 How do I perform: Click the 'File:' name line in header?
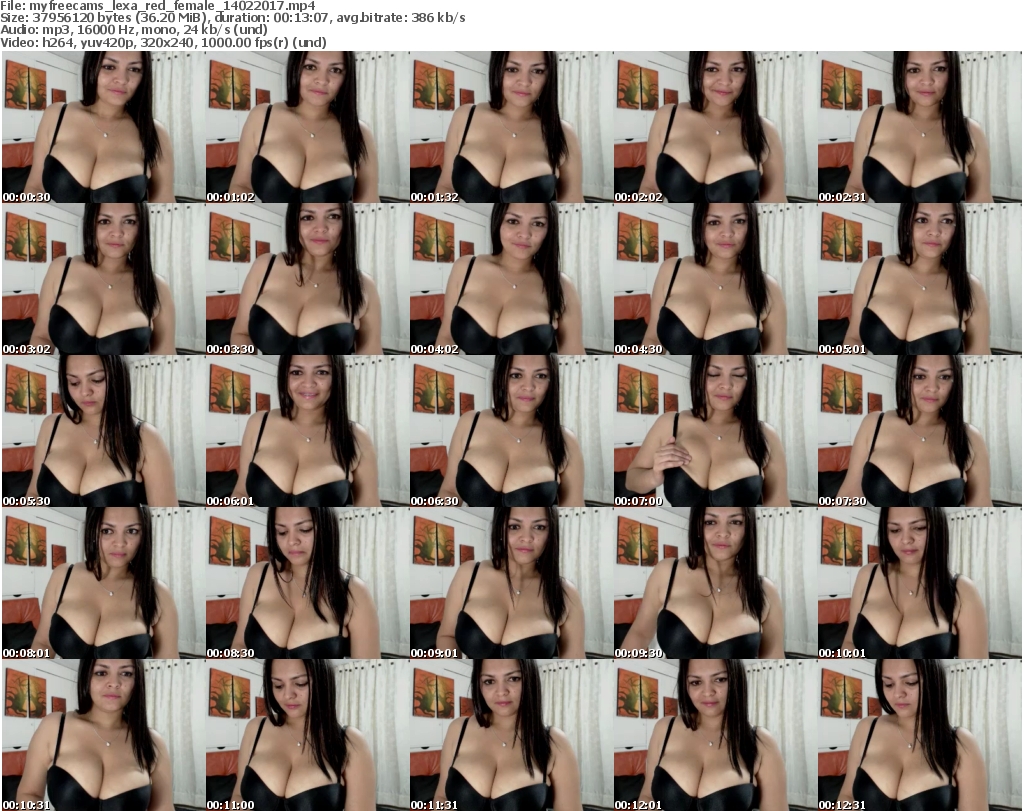point(157,6)
